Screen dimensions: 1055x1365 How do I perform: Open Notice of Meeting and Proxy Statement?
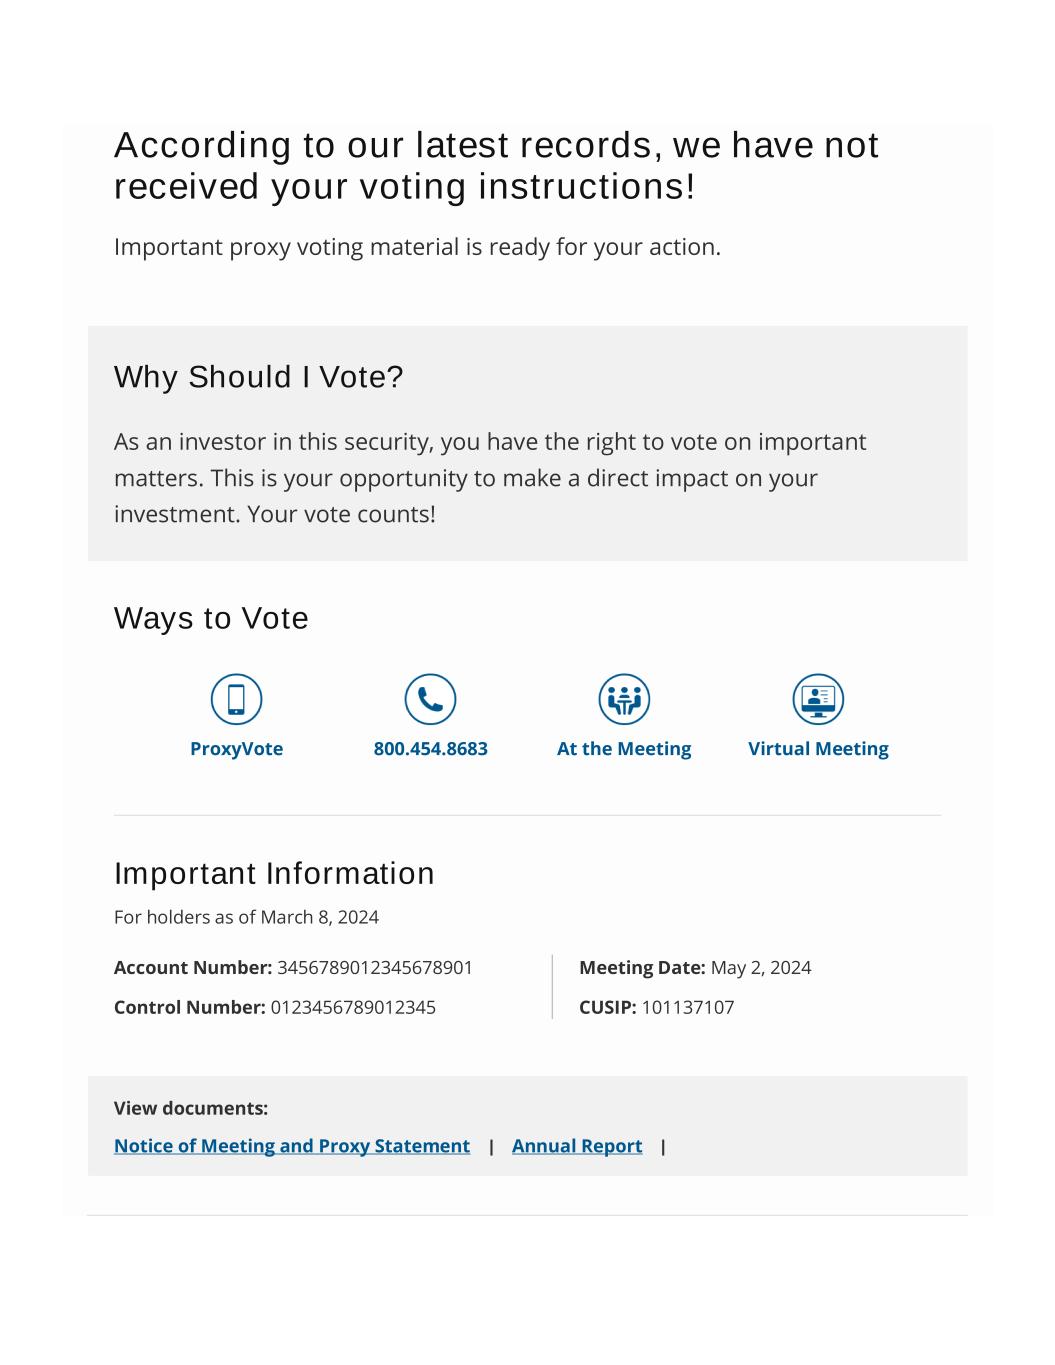(x=292, y=1146)
